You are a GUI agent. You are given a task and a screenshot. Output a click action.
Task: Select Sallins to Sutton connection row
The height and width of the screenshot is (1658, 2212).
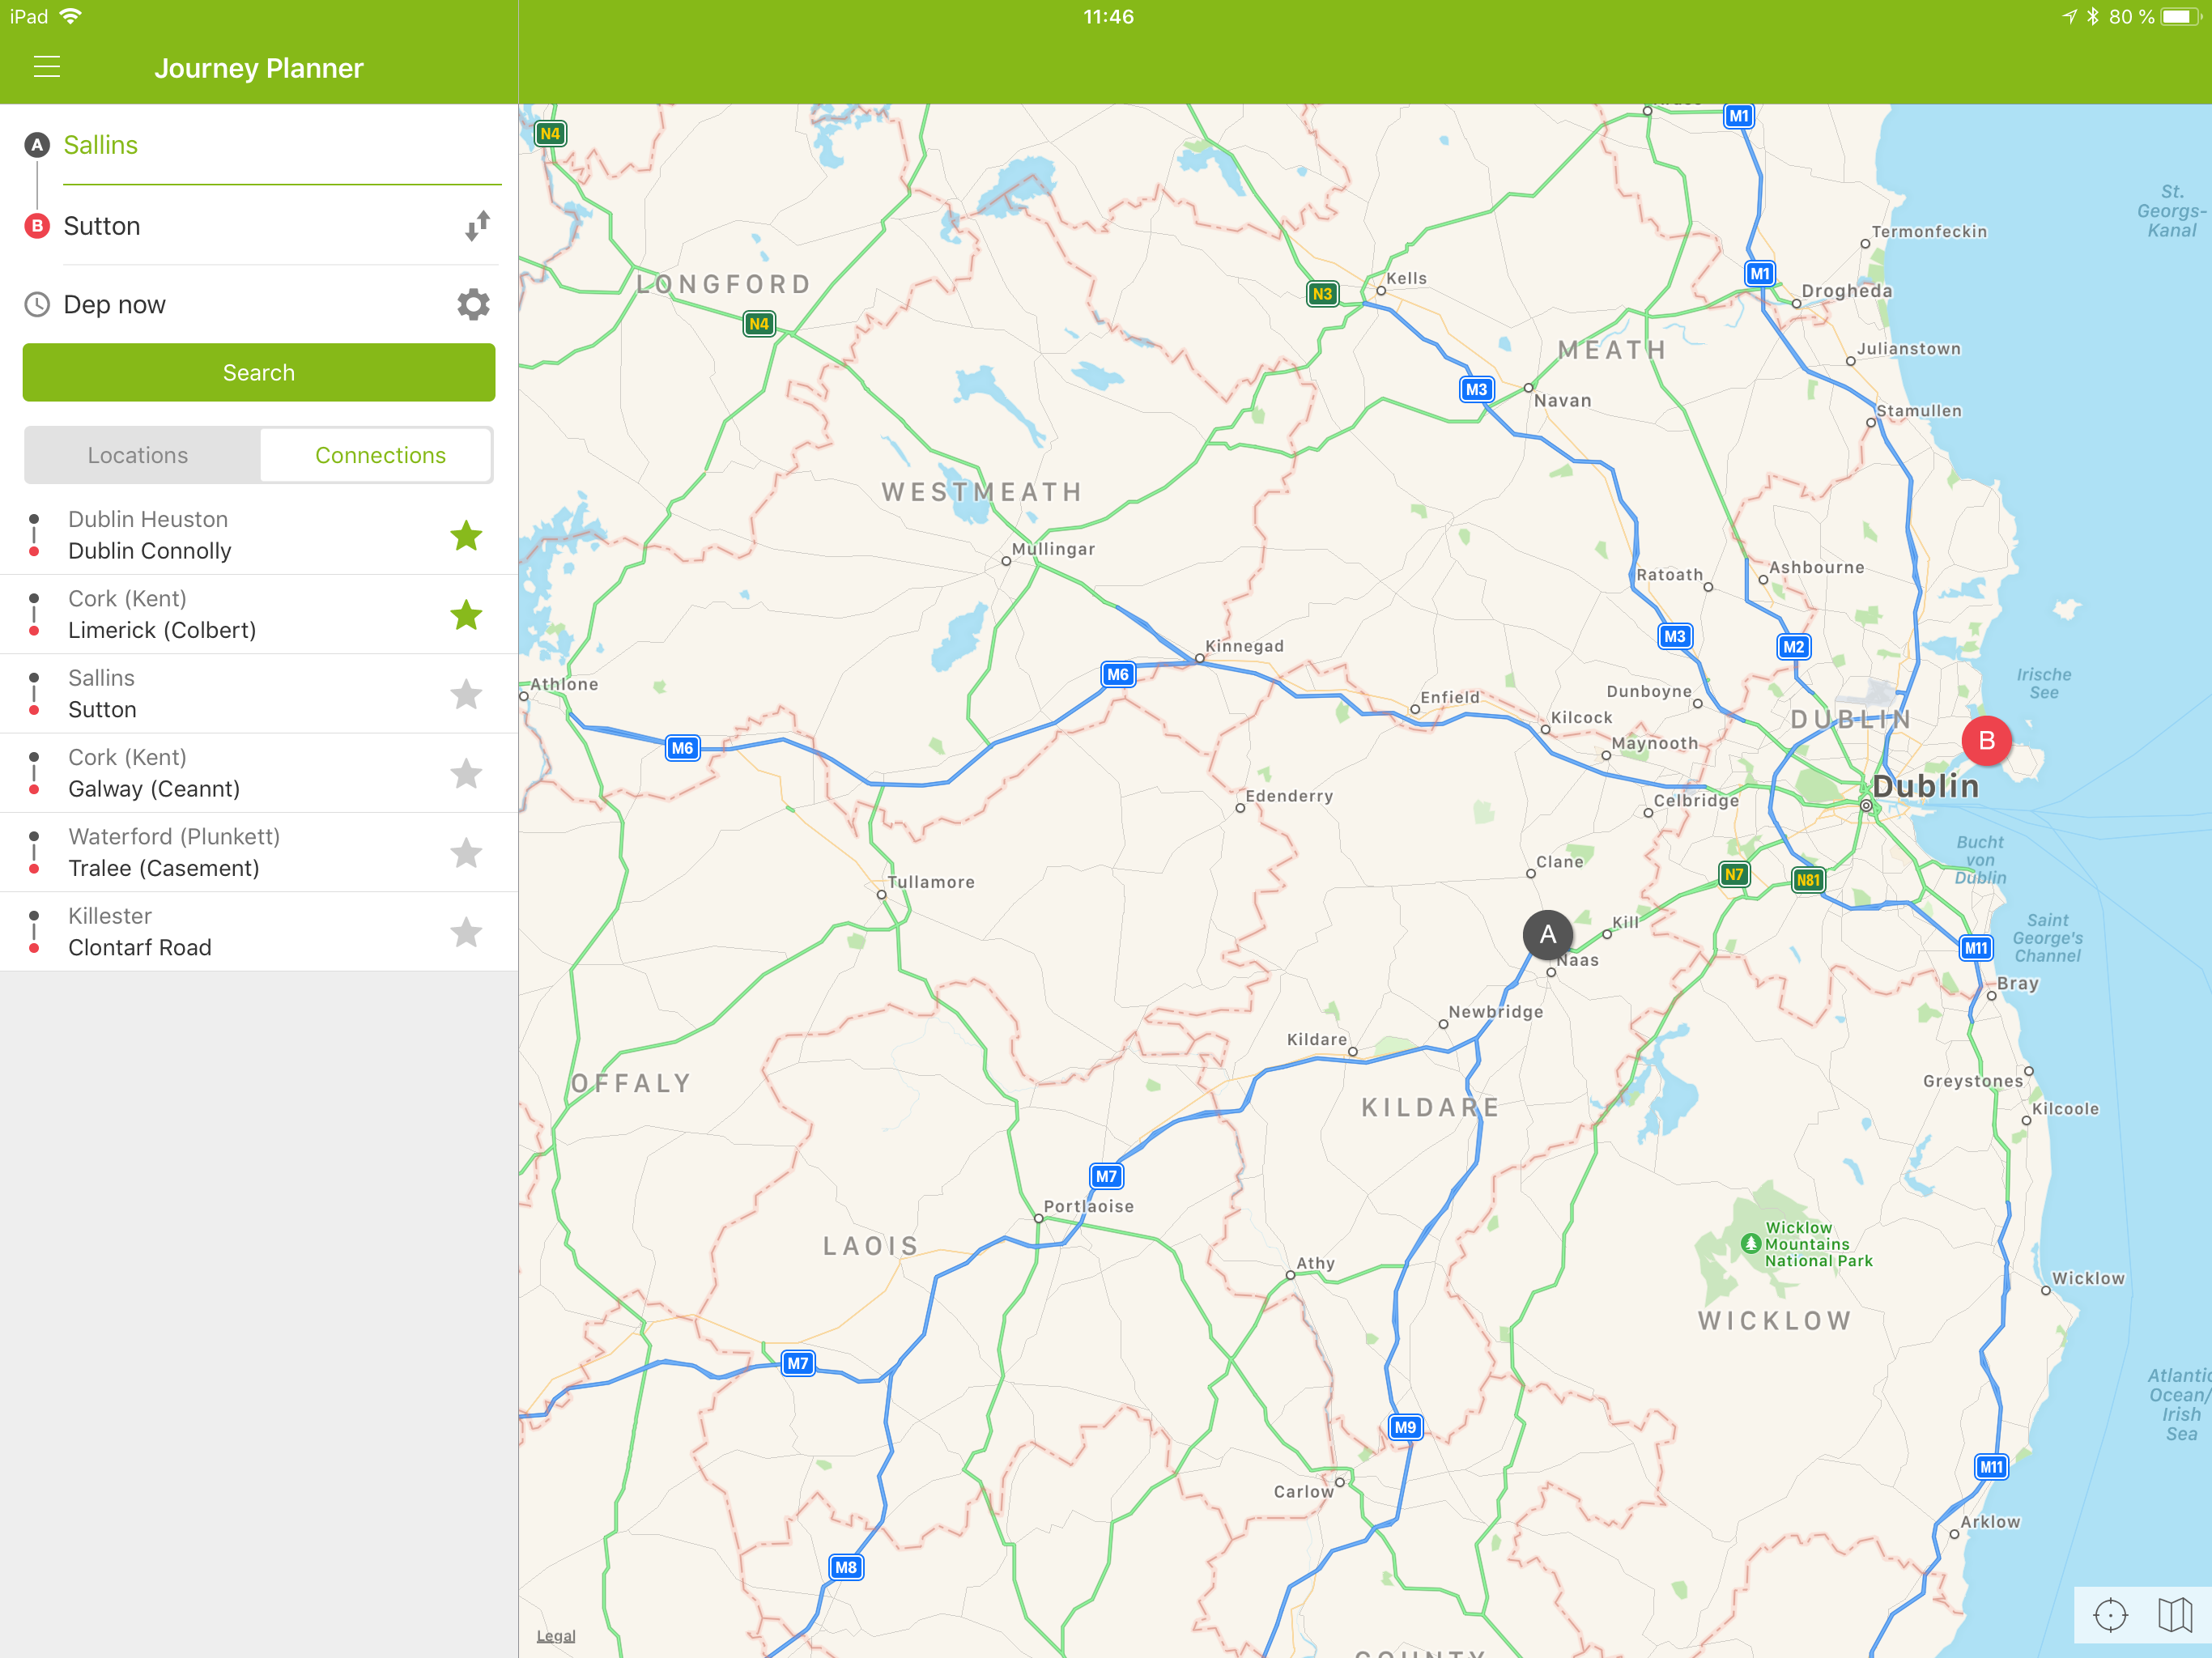point(259,693)
